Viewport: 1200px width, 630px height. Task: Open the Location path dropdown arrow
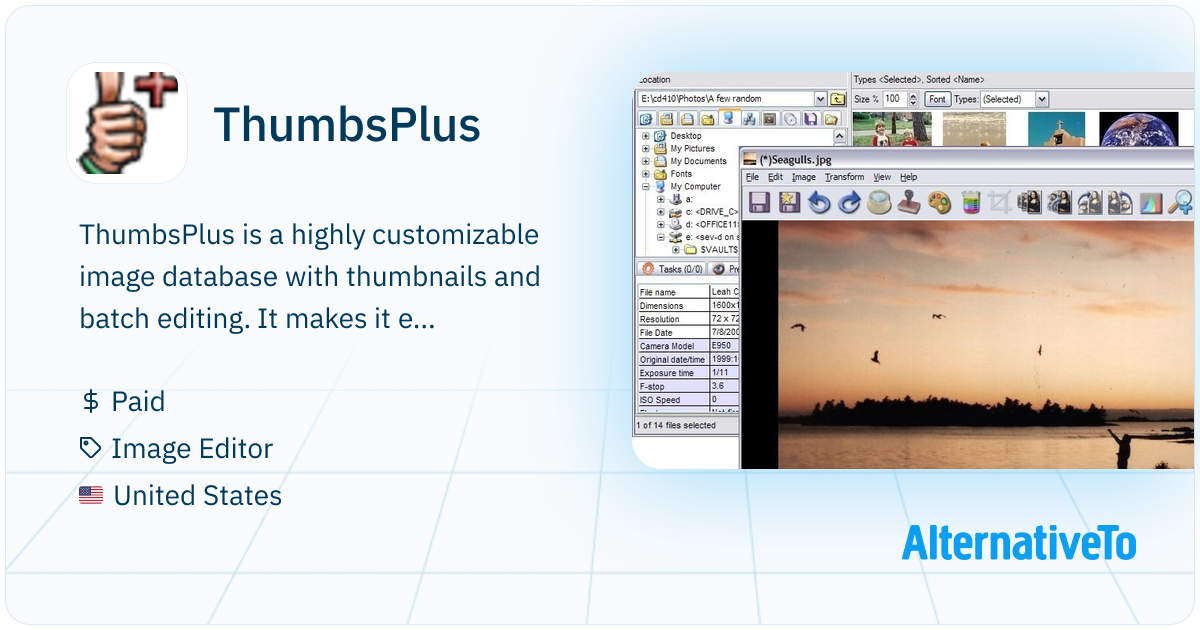(x=820, y=99)
